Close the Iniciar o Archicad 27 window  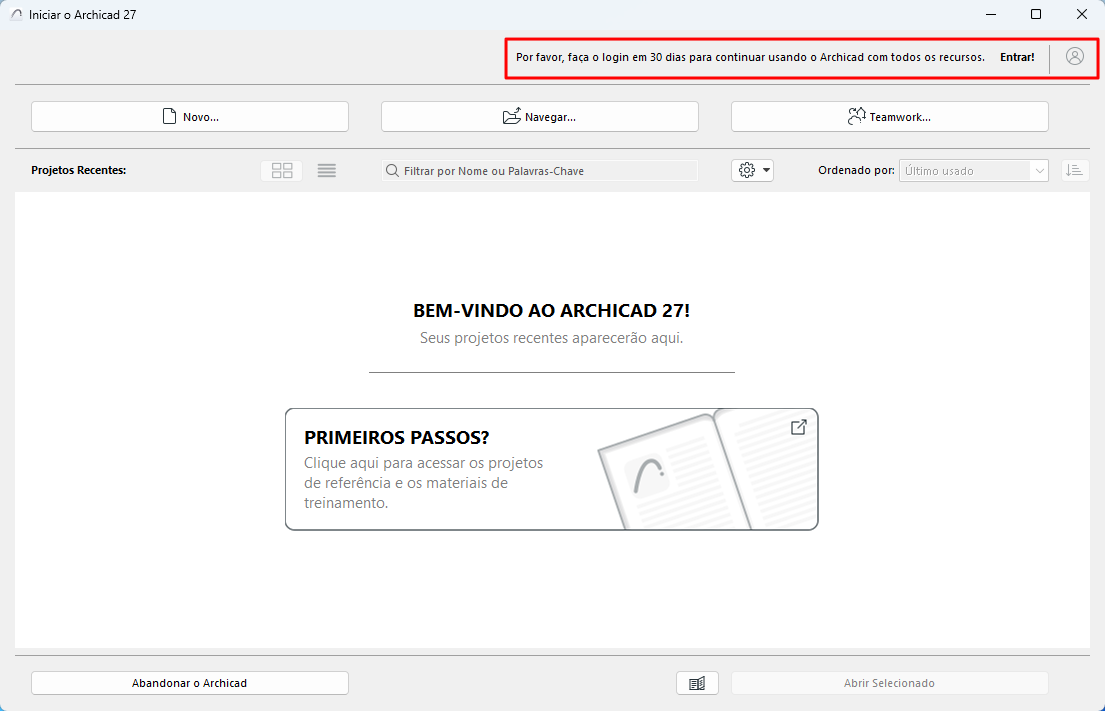tap(1082, 14)
